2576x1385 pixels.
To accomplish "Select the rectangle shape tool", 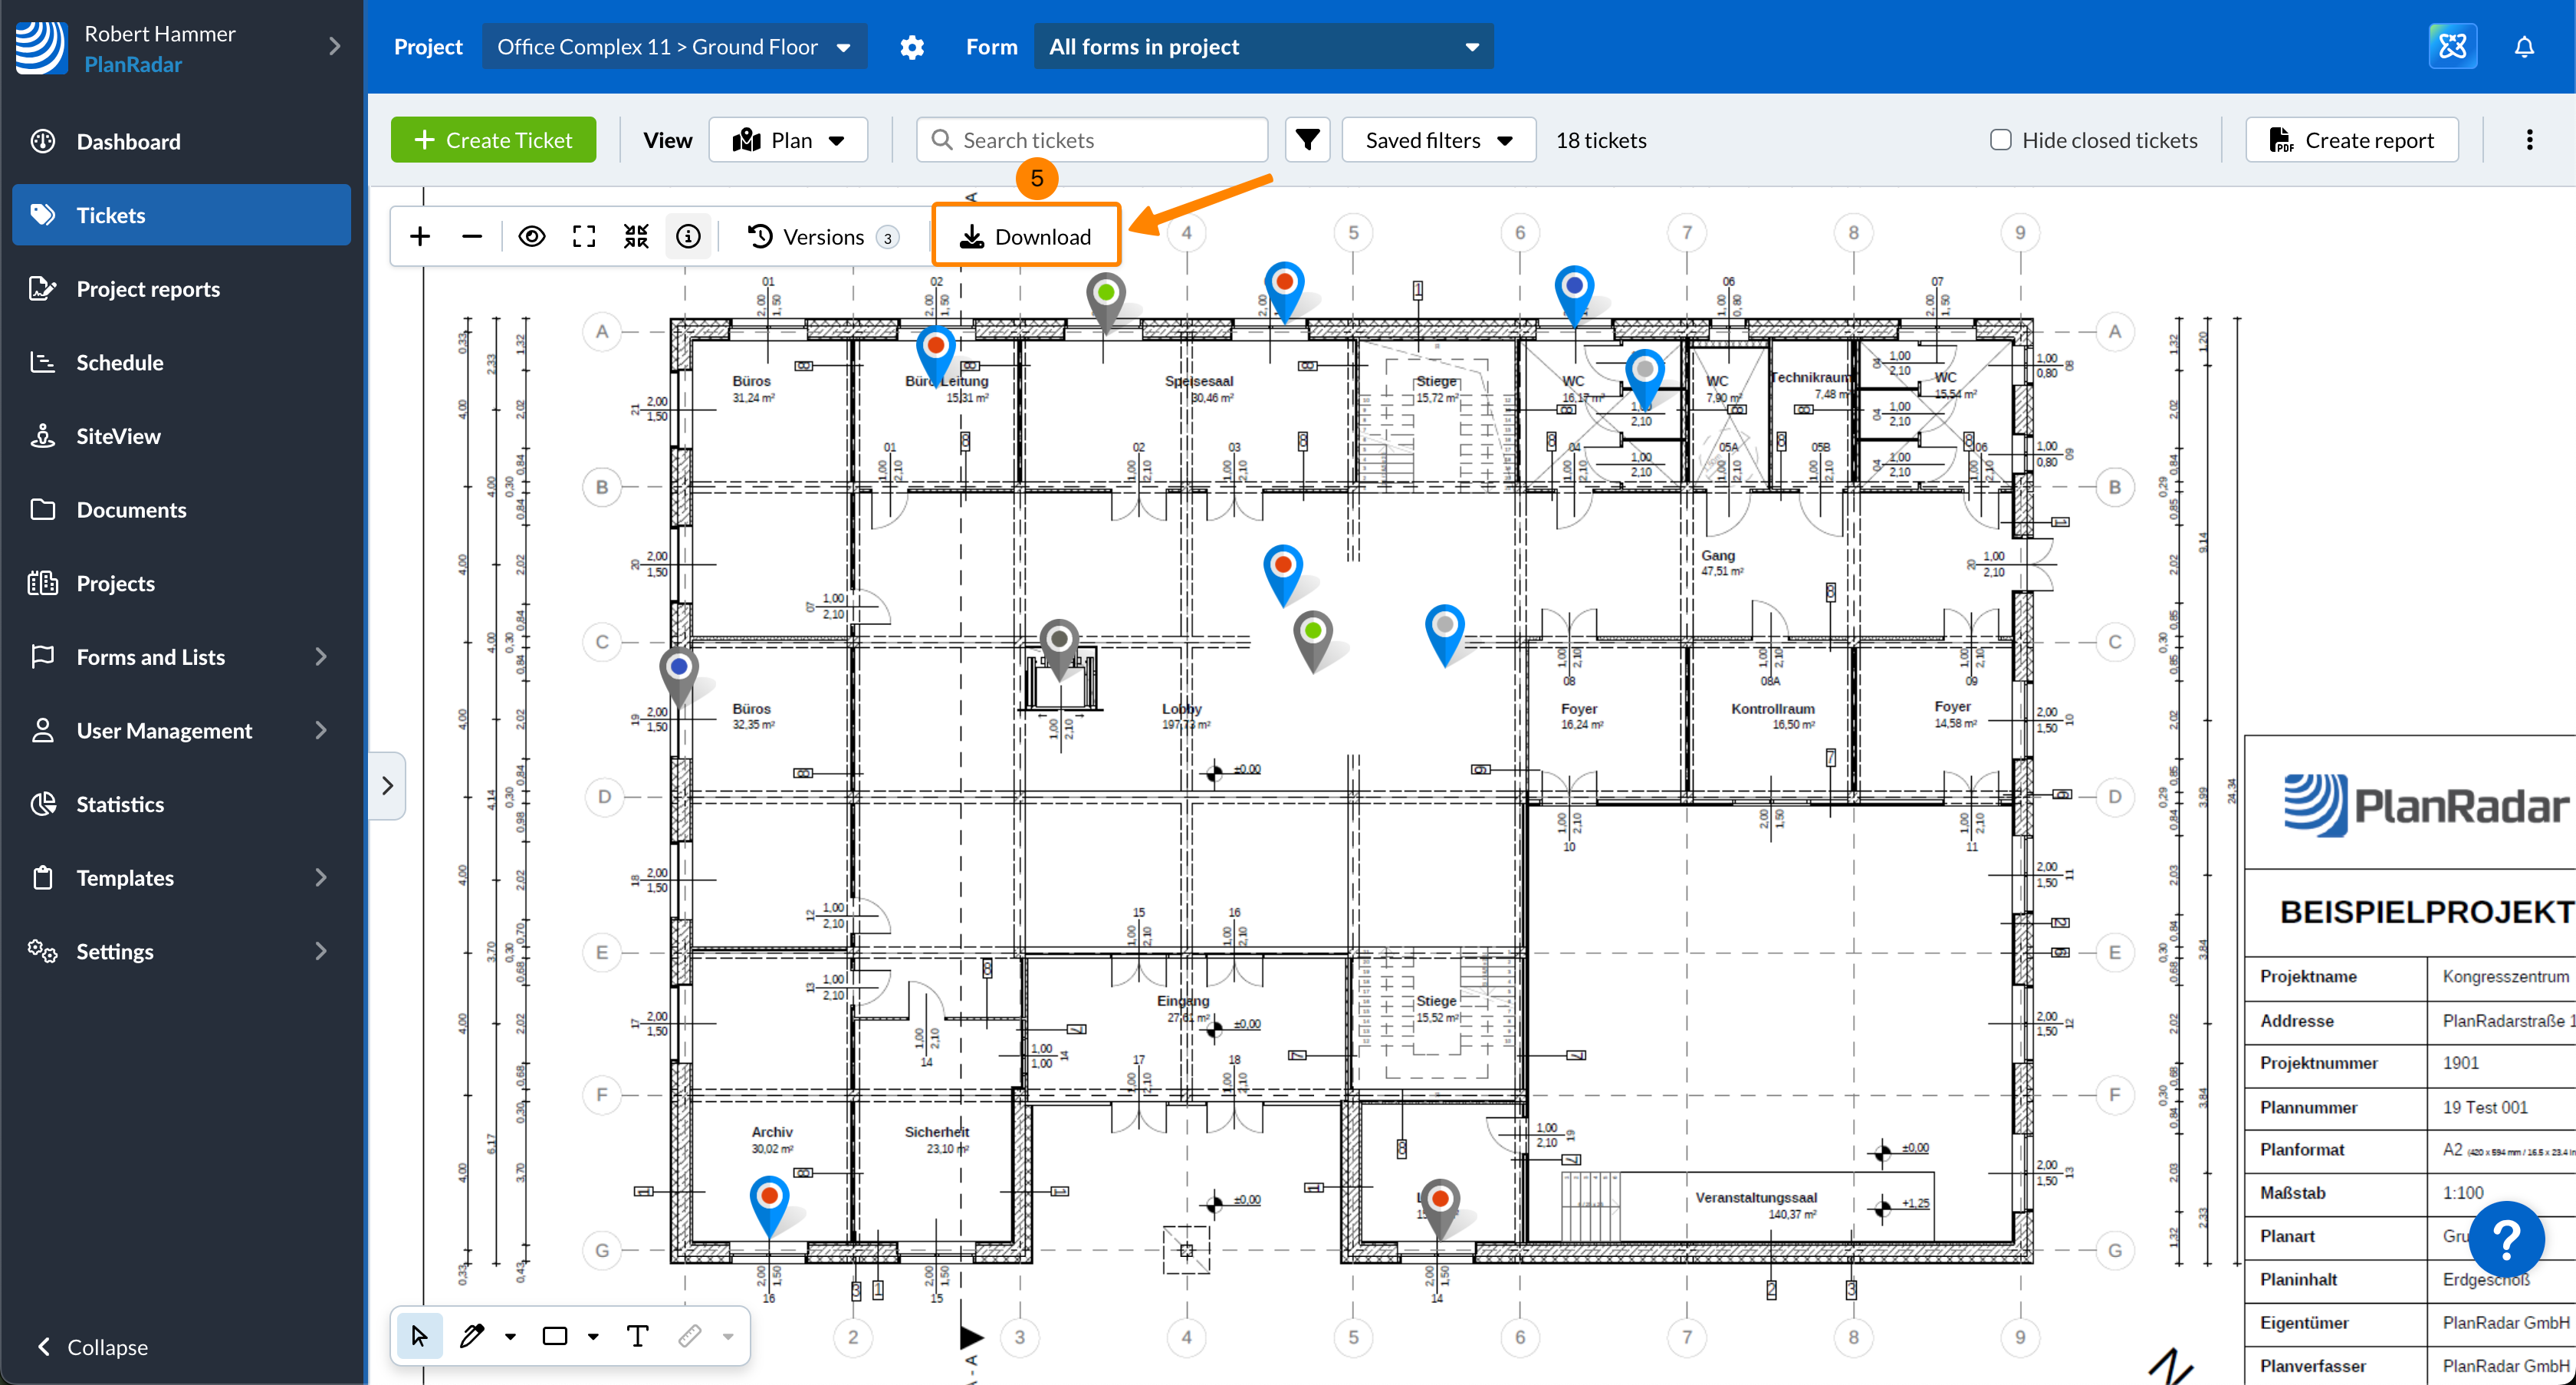I will click(555, 1336).
